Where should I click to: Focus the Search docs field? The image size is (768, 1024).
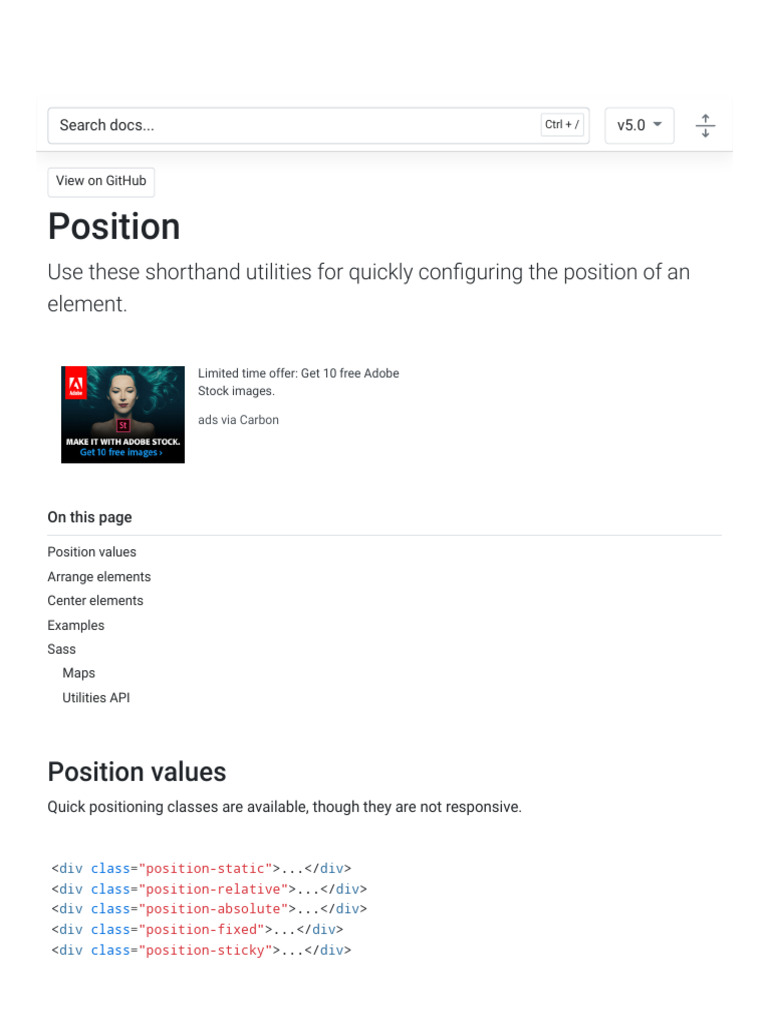coord(319,125)
